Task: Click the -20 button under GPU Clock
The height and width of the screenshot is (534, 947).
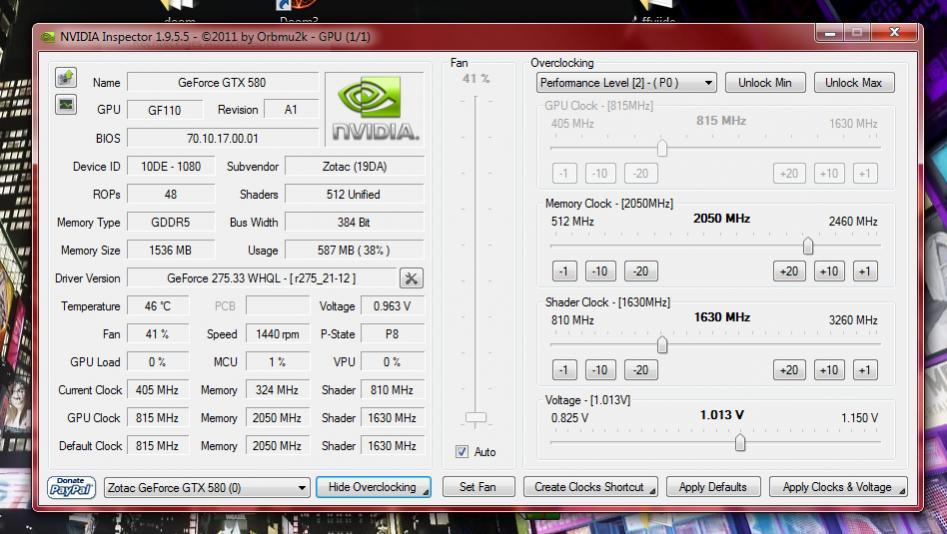Action: click(x=641, y=173)
